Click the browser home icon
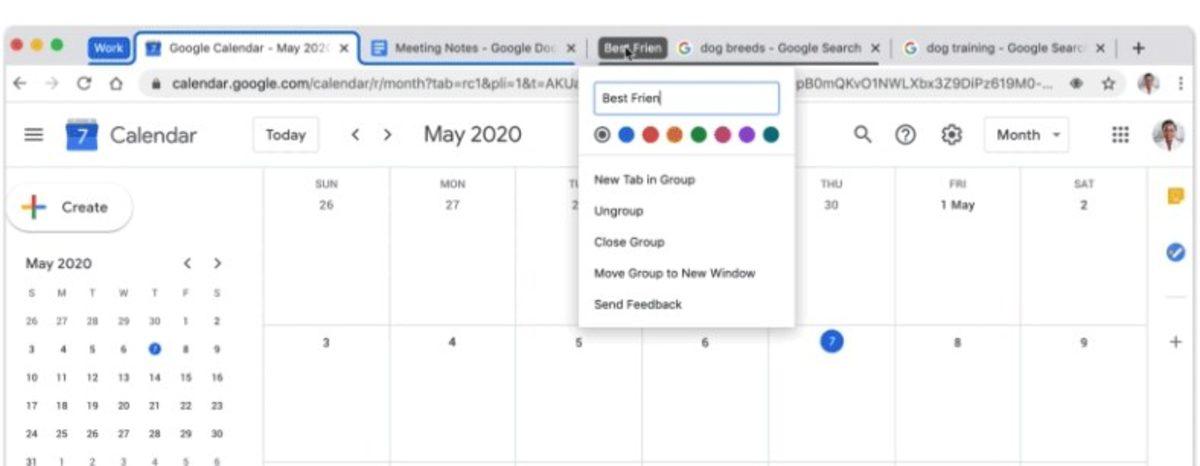 116,85
